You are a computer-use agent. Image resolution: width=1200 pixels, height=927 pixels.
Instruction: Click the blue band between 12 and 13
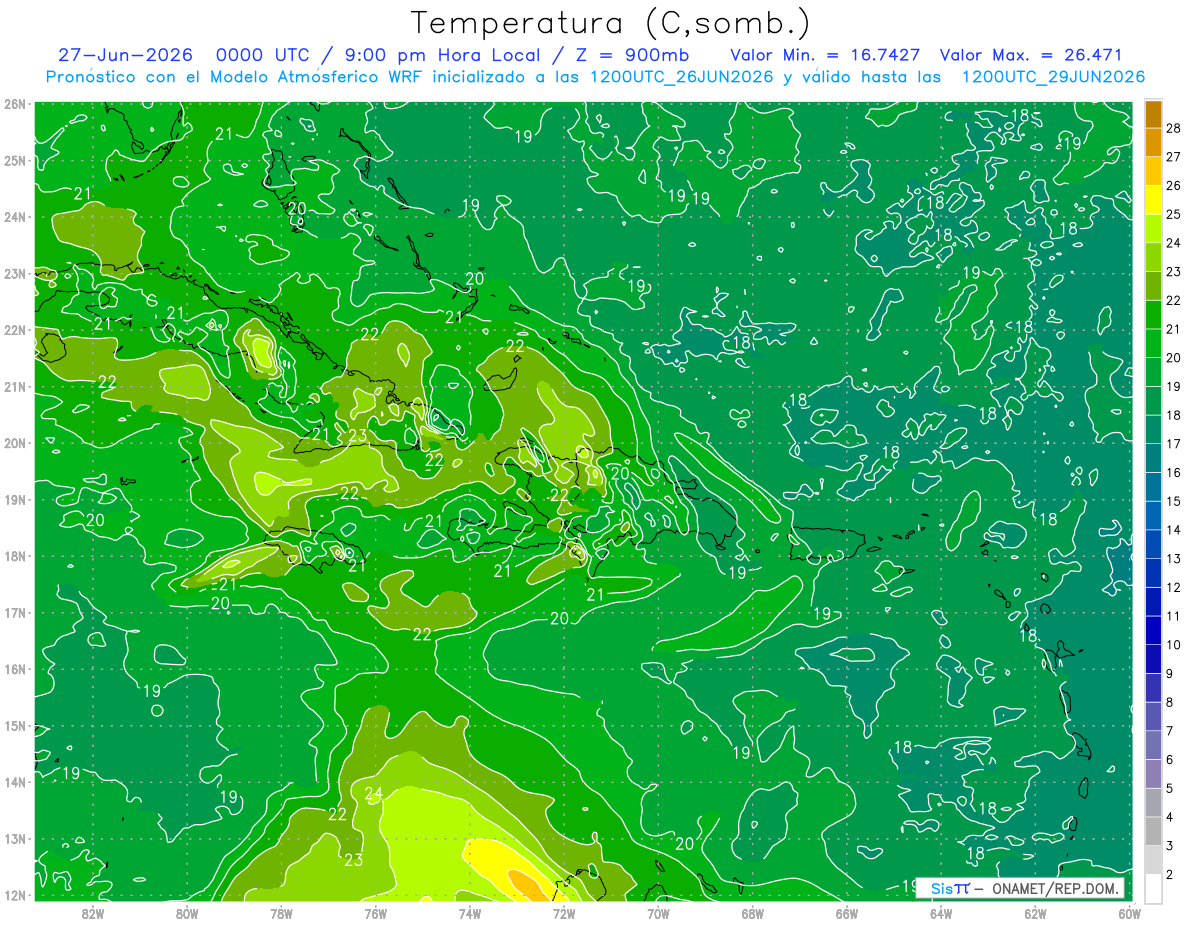pyautogui.click(x=1153, y=573)
